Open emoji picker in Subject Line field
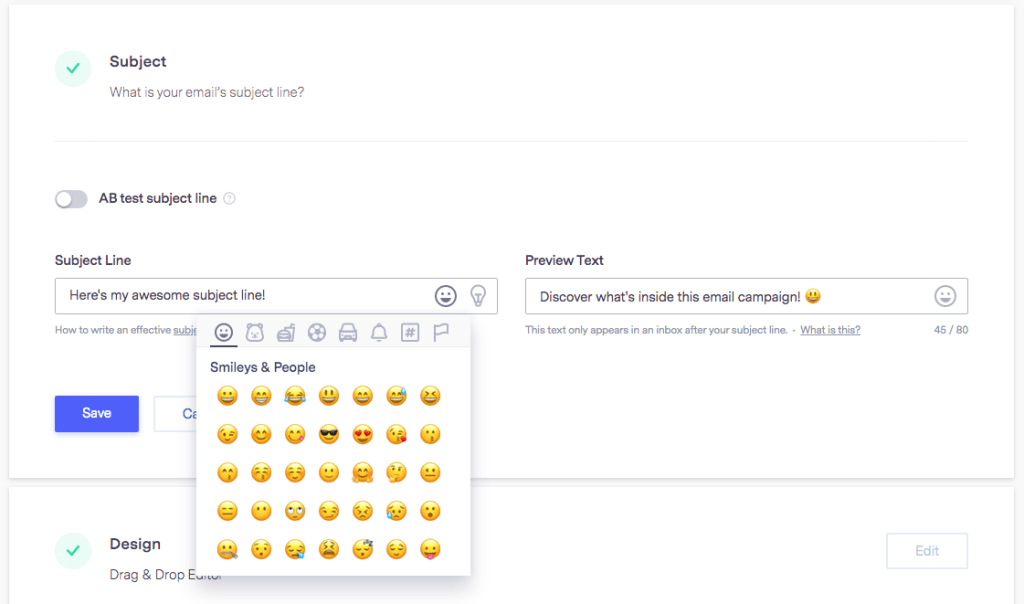 tap(445, 296)
